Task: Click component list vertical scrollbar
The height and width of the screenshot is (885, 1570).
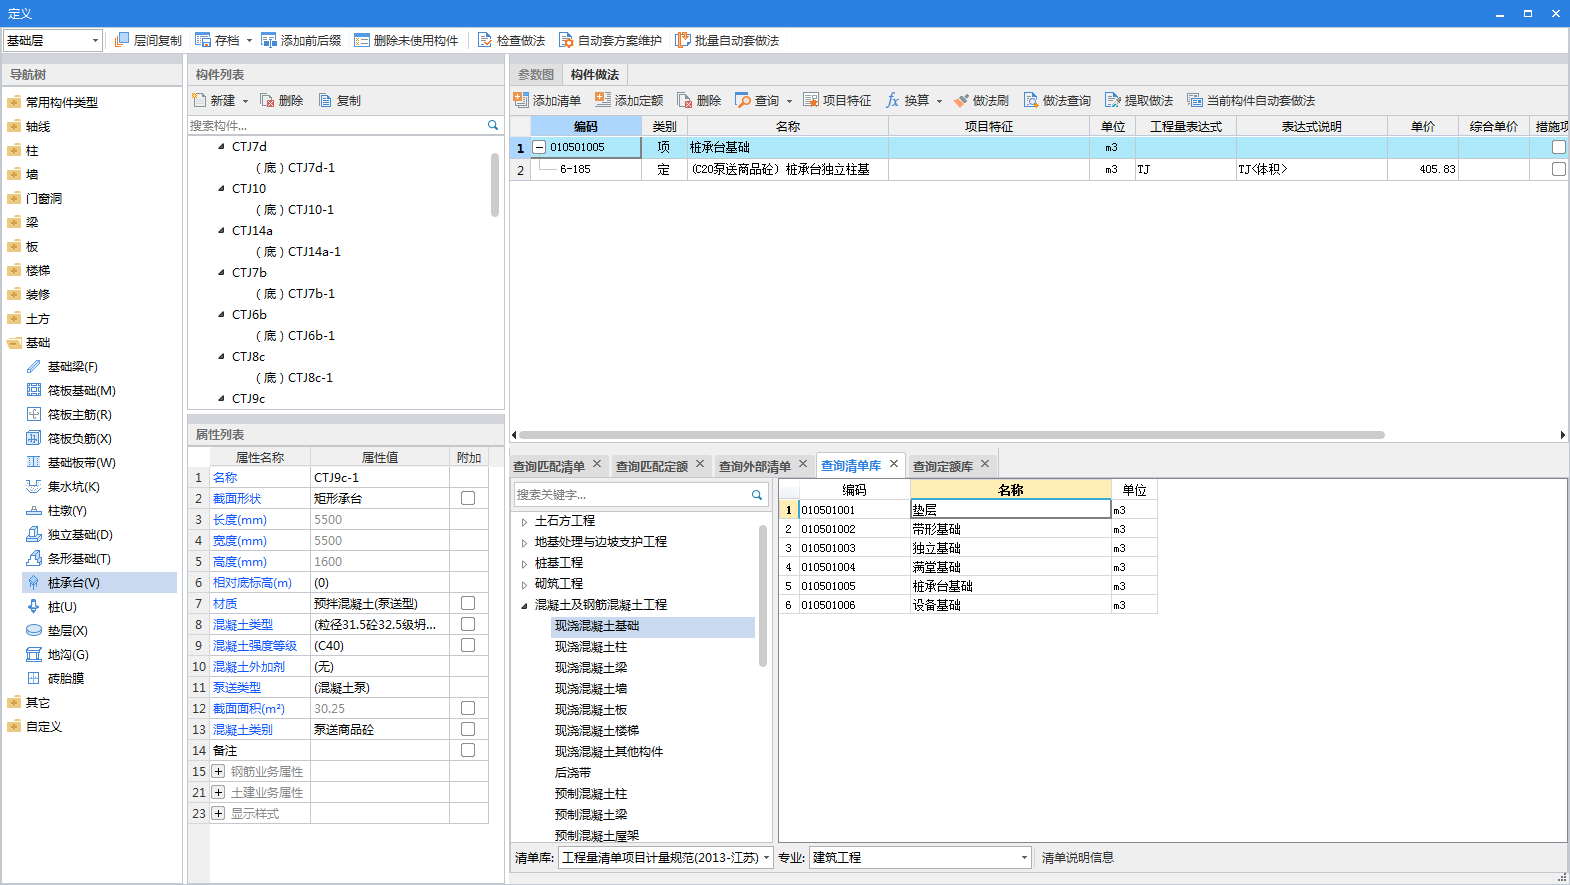Action: (495, 185)
